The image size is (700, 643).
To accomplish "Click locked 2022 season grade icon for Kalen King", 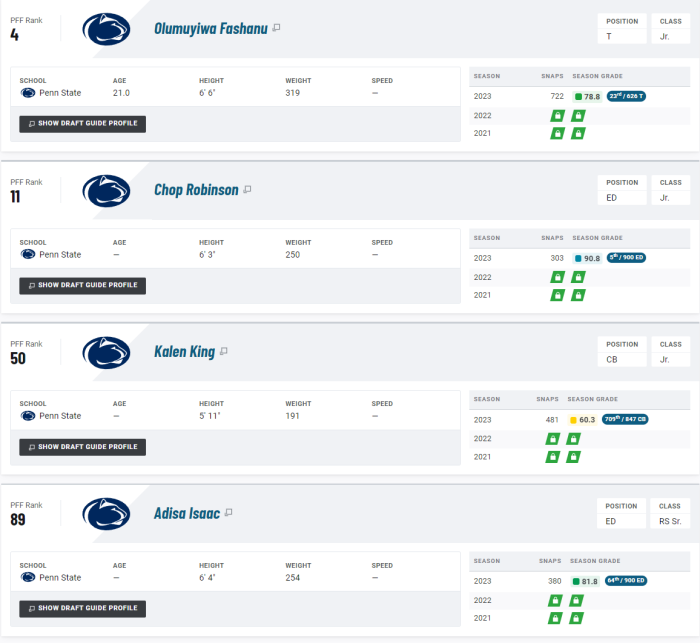I will click(x=573, y=439).
